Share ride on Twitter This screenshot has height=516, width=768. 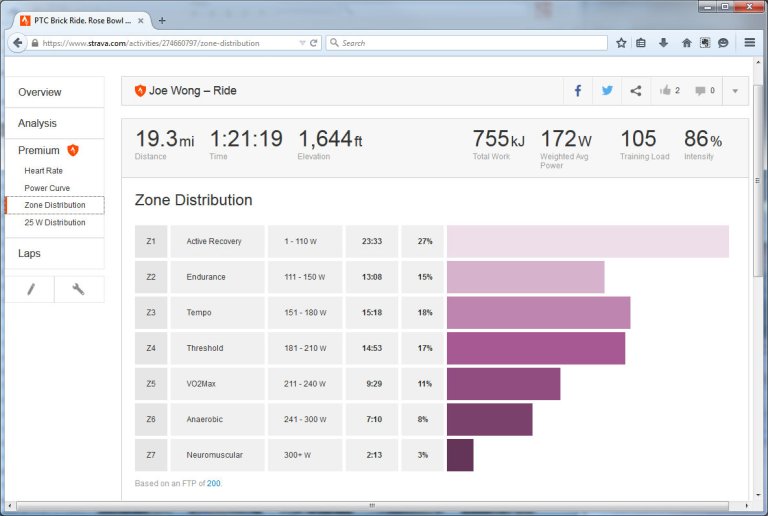click(607, 91)
